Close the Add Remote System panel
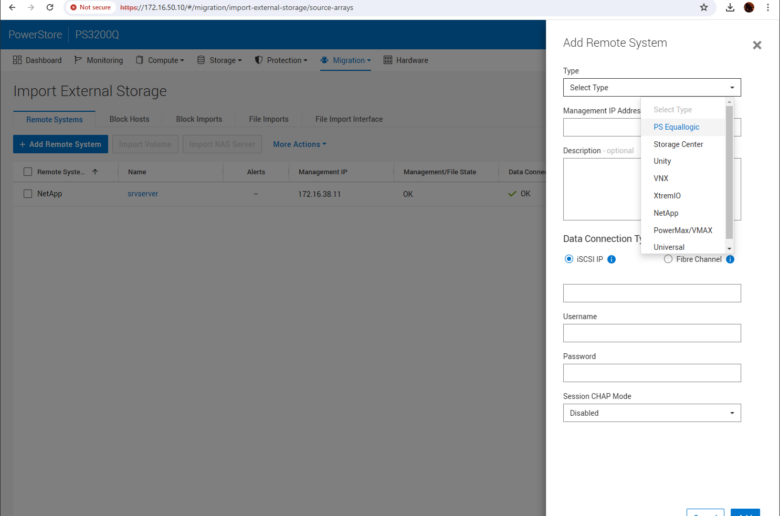Viewport: 780px width, 516px height. pos(757,45)
